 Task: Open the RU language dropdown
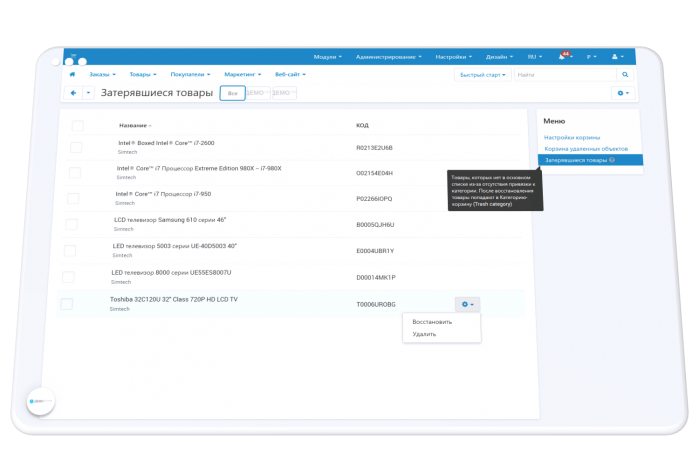click(535, 57)
